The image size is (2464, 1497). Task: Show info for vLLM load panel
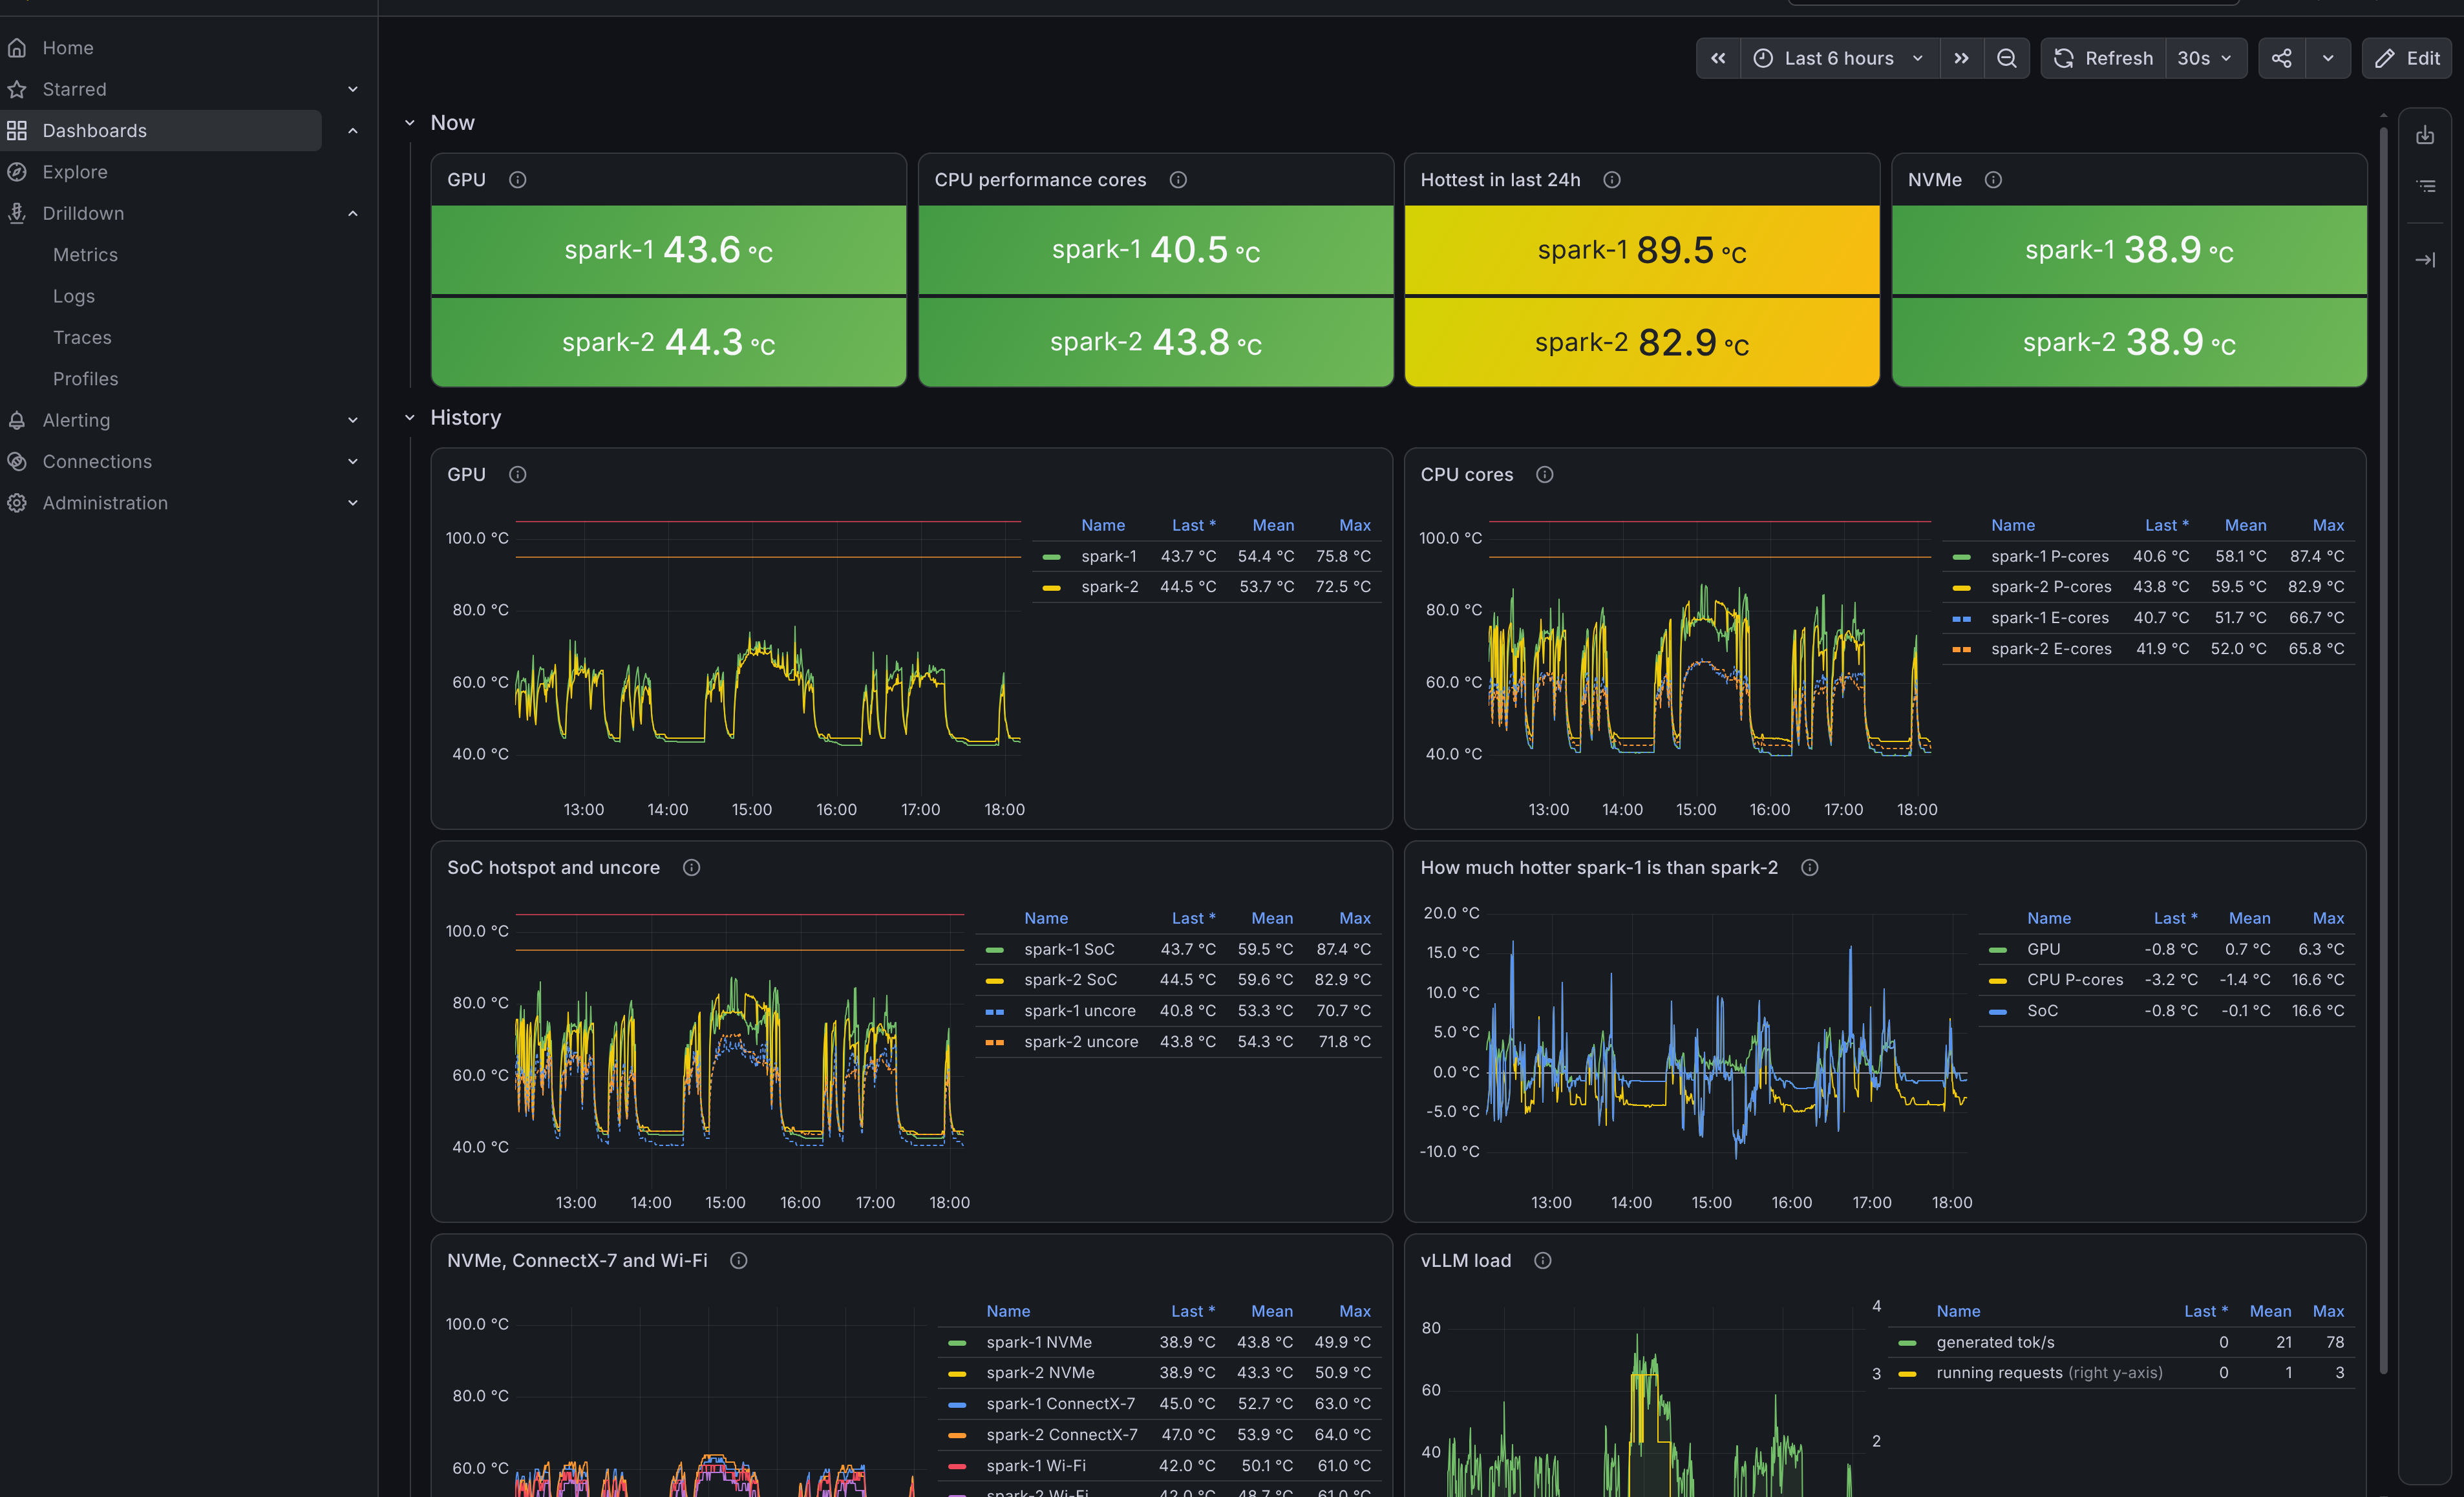tap(1542, 1261)
